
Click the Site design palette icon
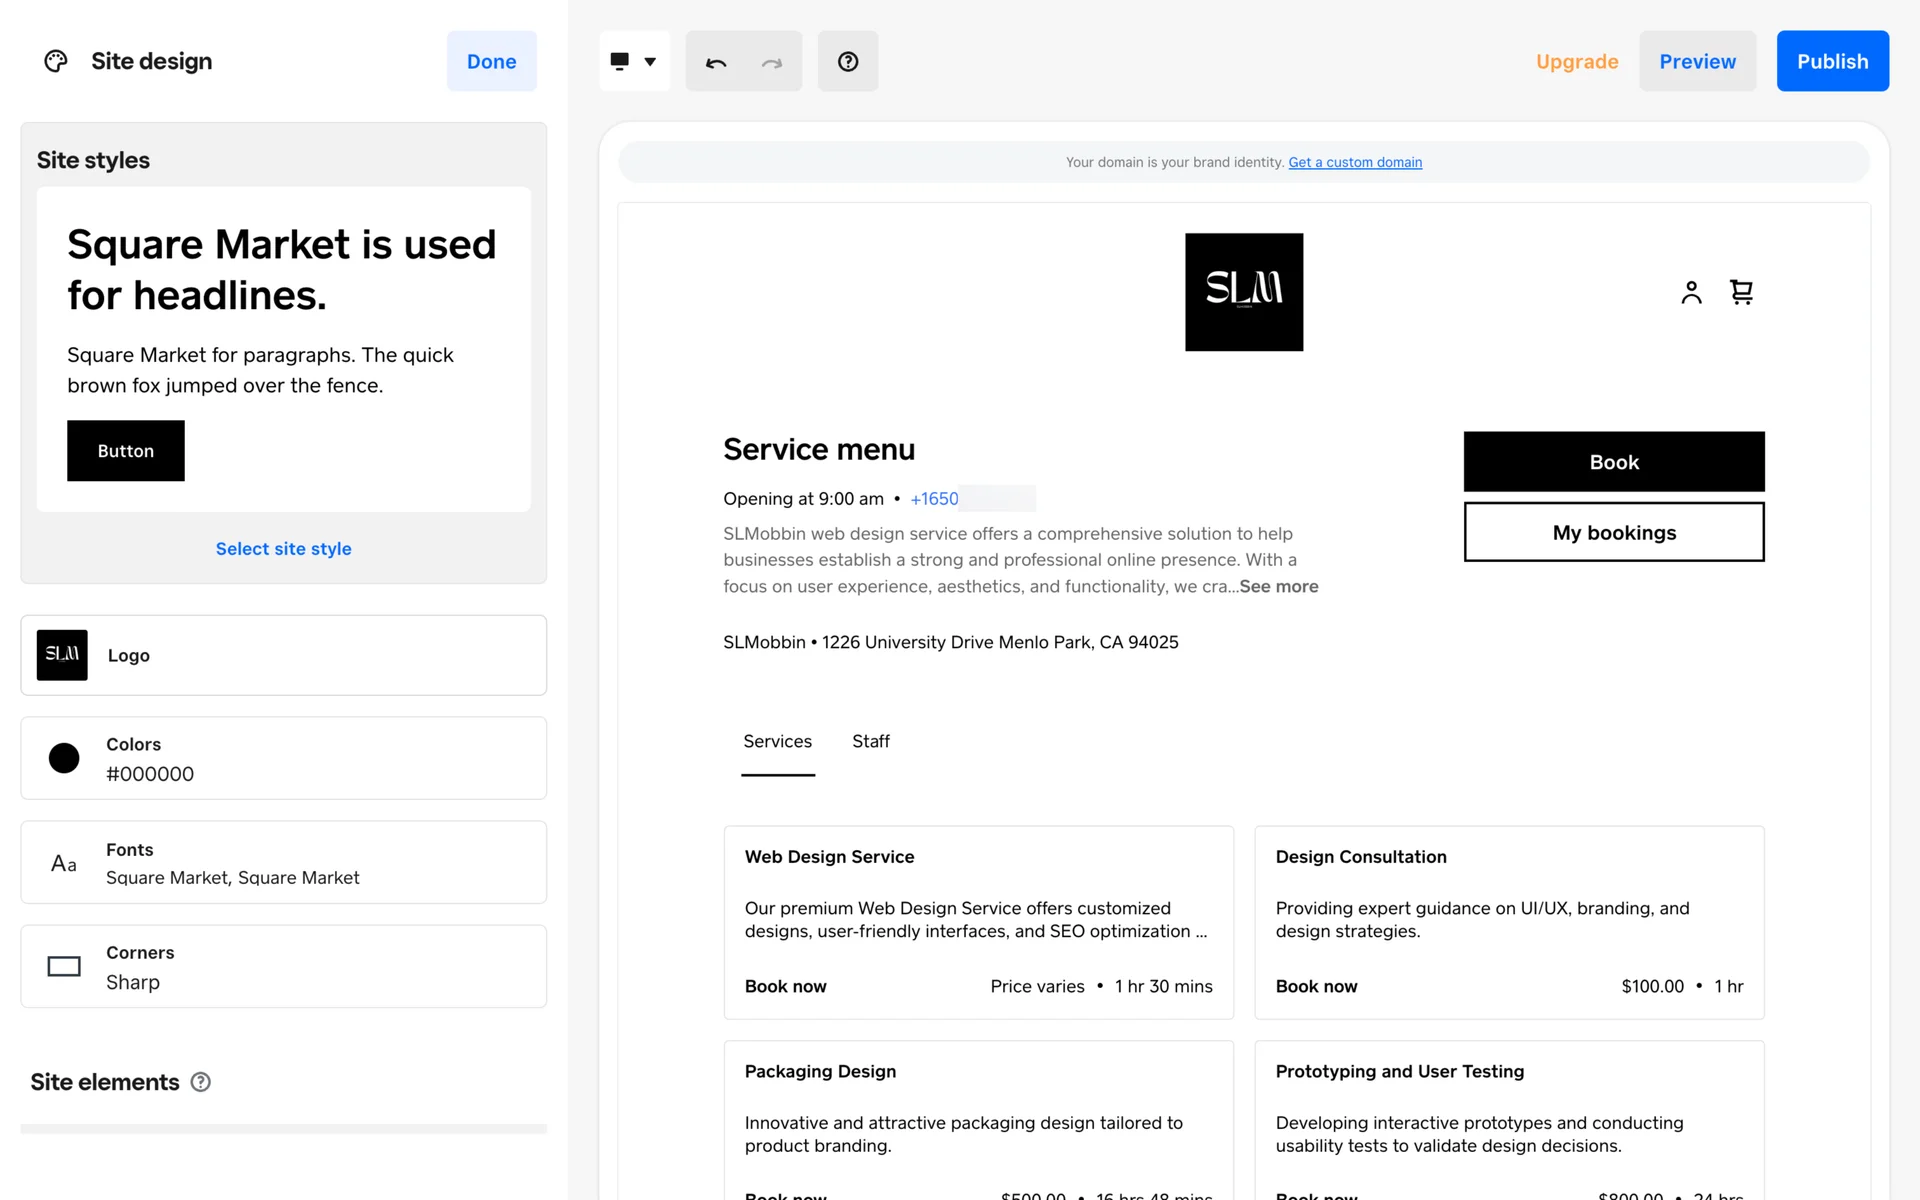point(56,61)
